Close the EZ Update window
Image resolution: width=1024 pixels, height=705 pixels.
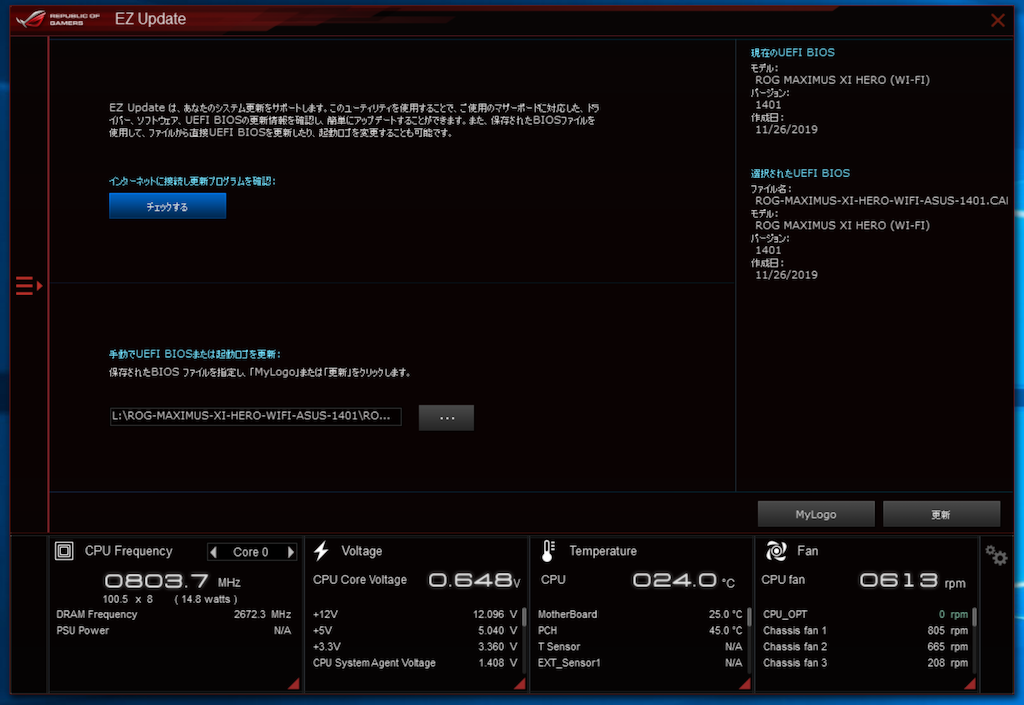pyautogui.click(x=997, y=20)
